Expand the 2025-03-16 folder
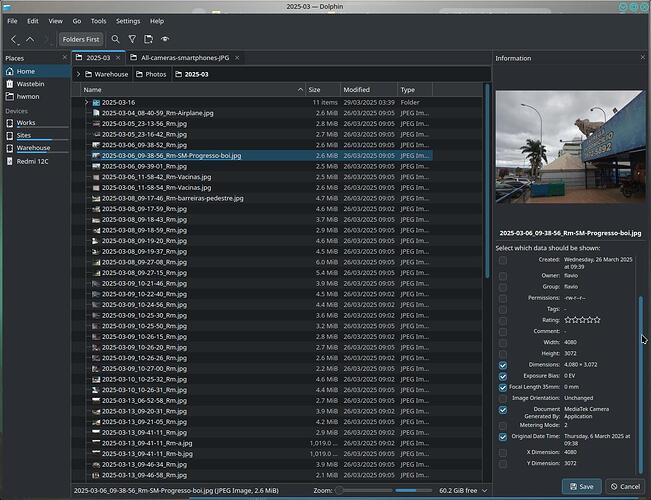The height and width of the screenshot is (500, 651). click(86, 102)
